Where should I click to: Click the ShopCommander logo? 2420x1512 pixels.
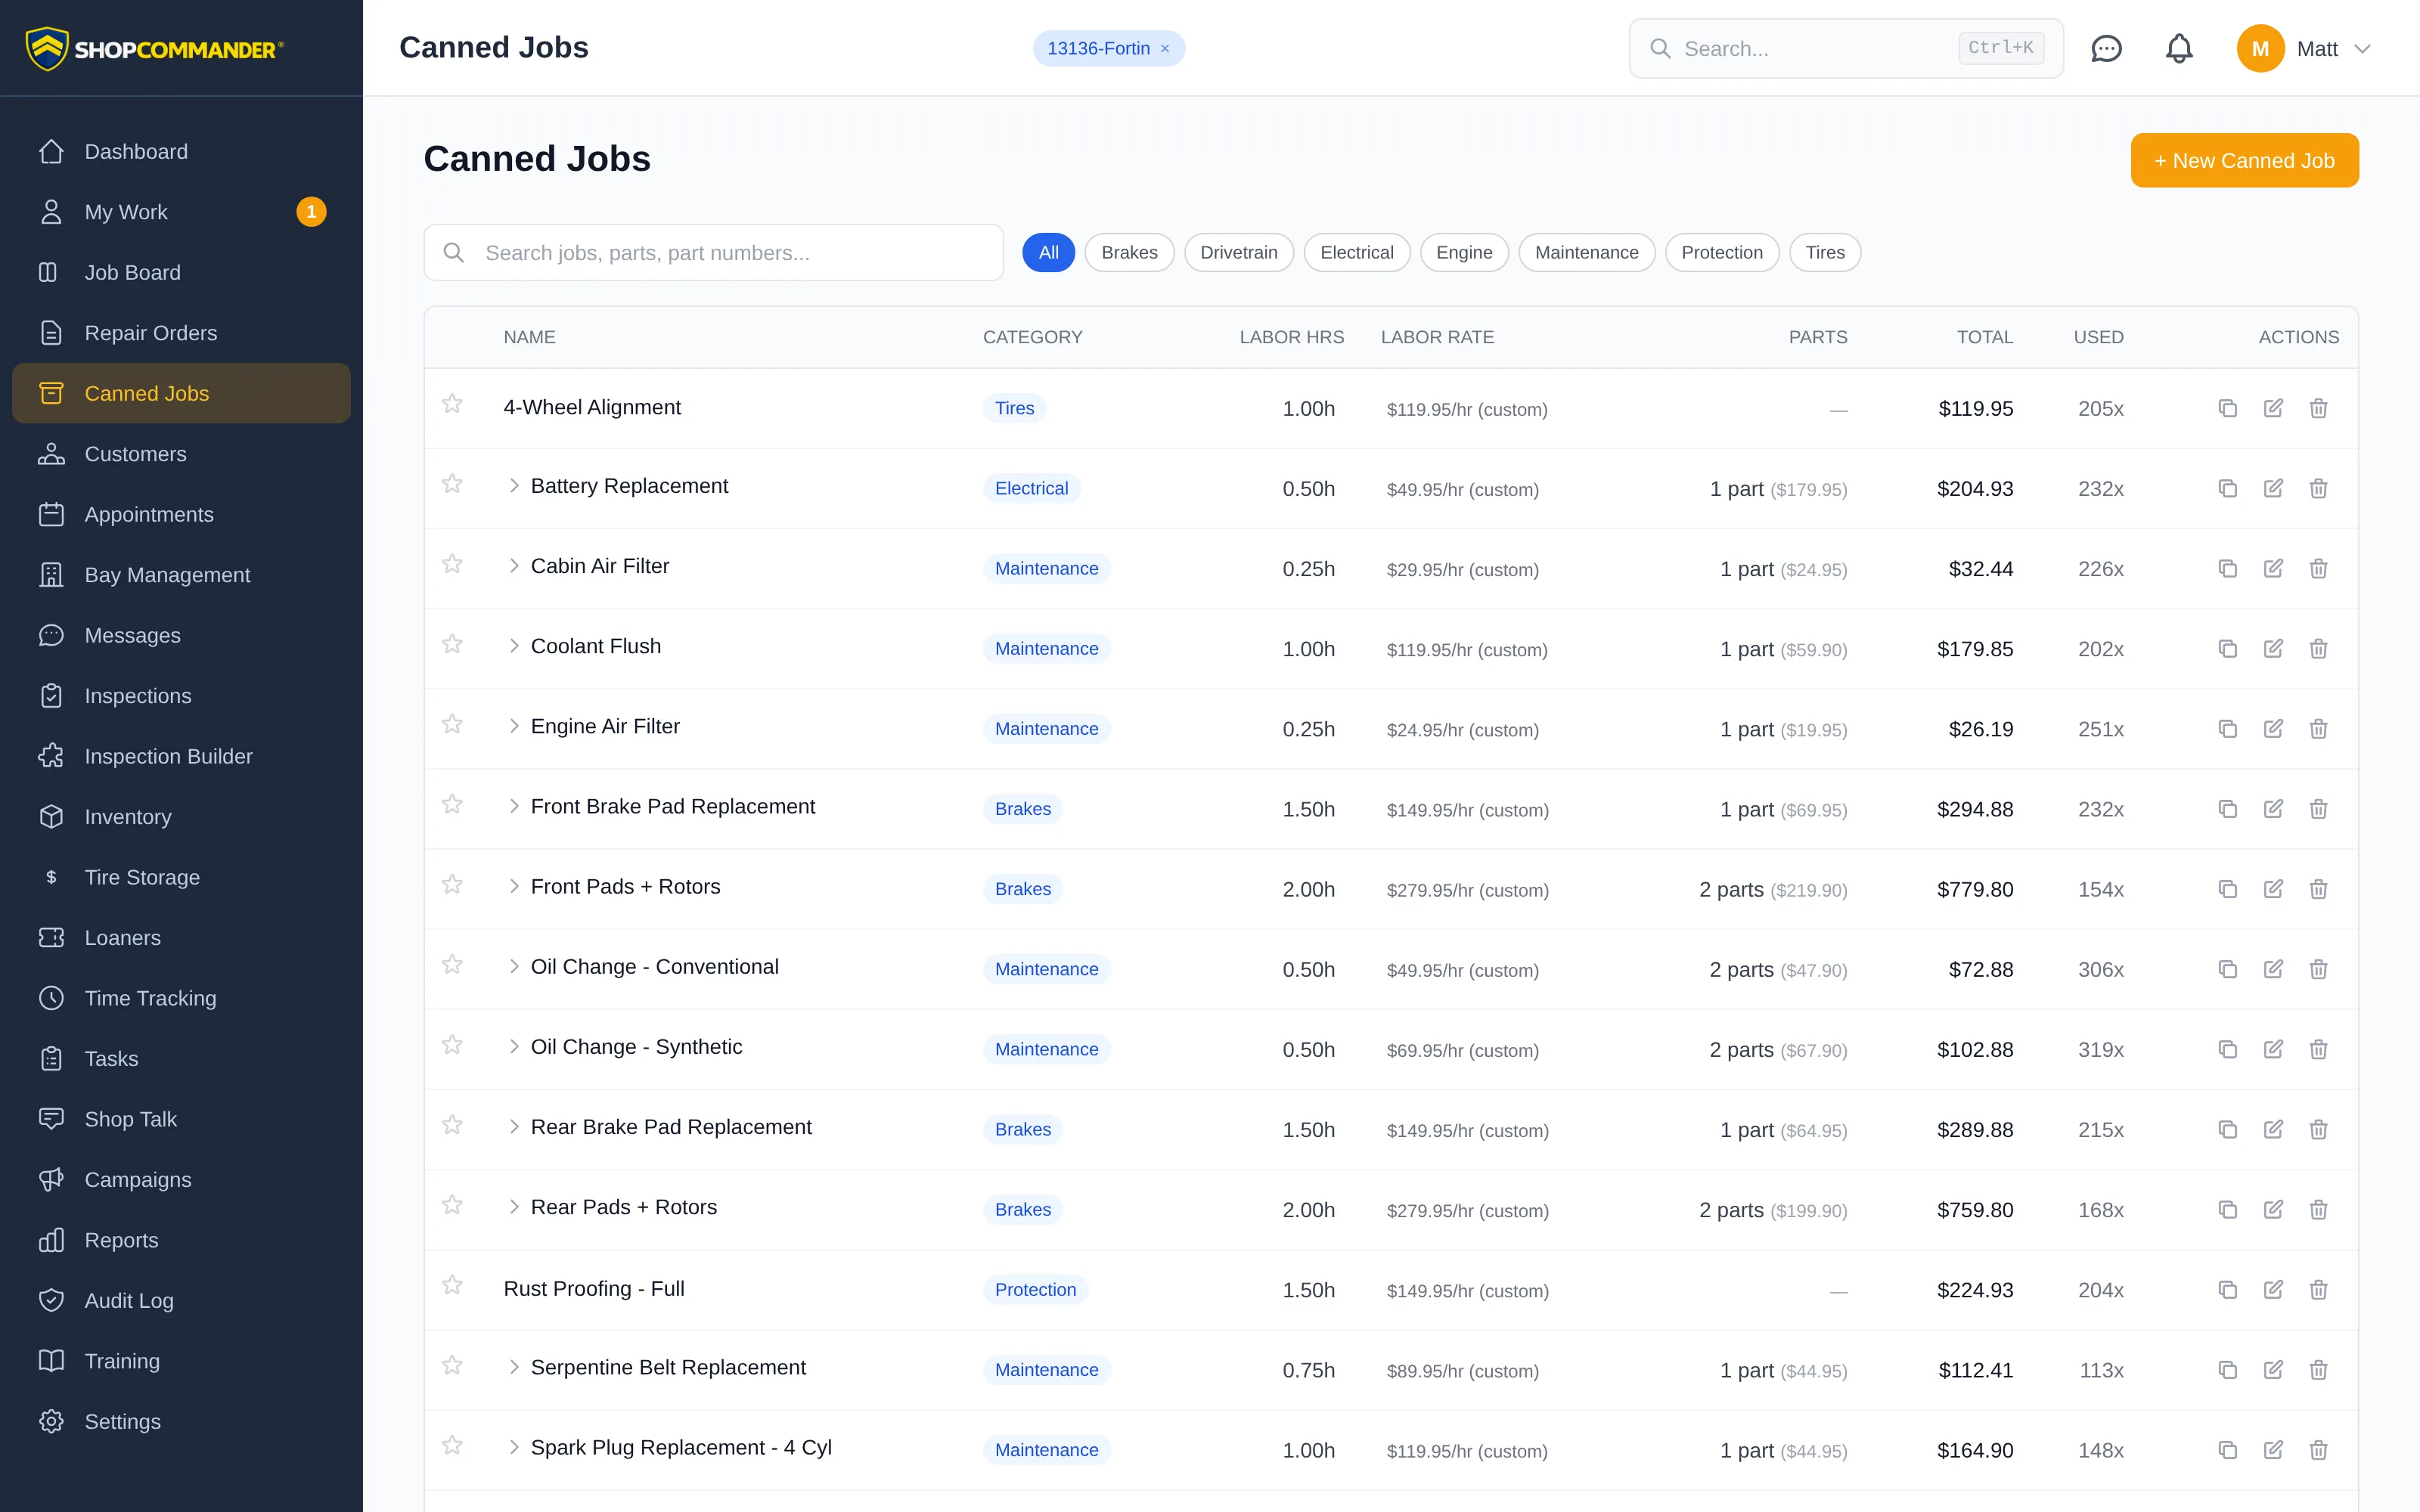click(155, 48)
